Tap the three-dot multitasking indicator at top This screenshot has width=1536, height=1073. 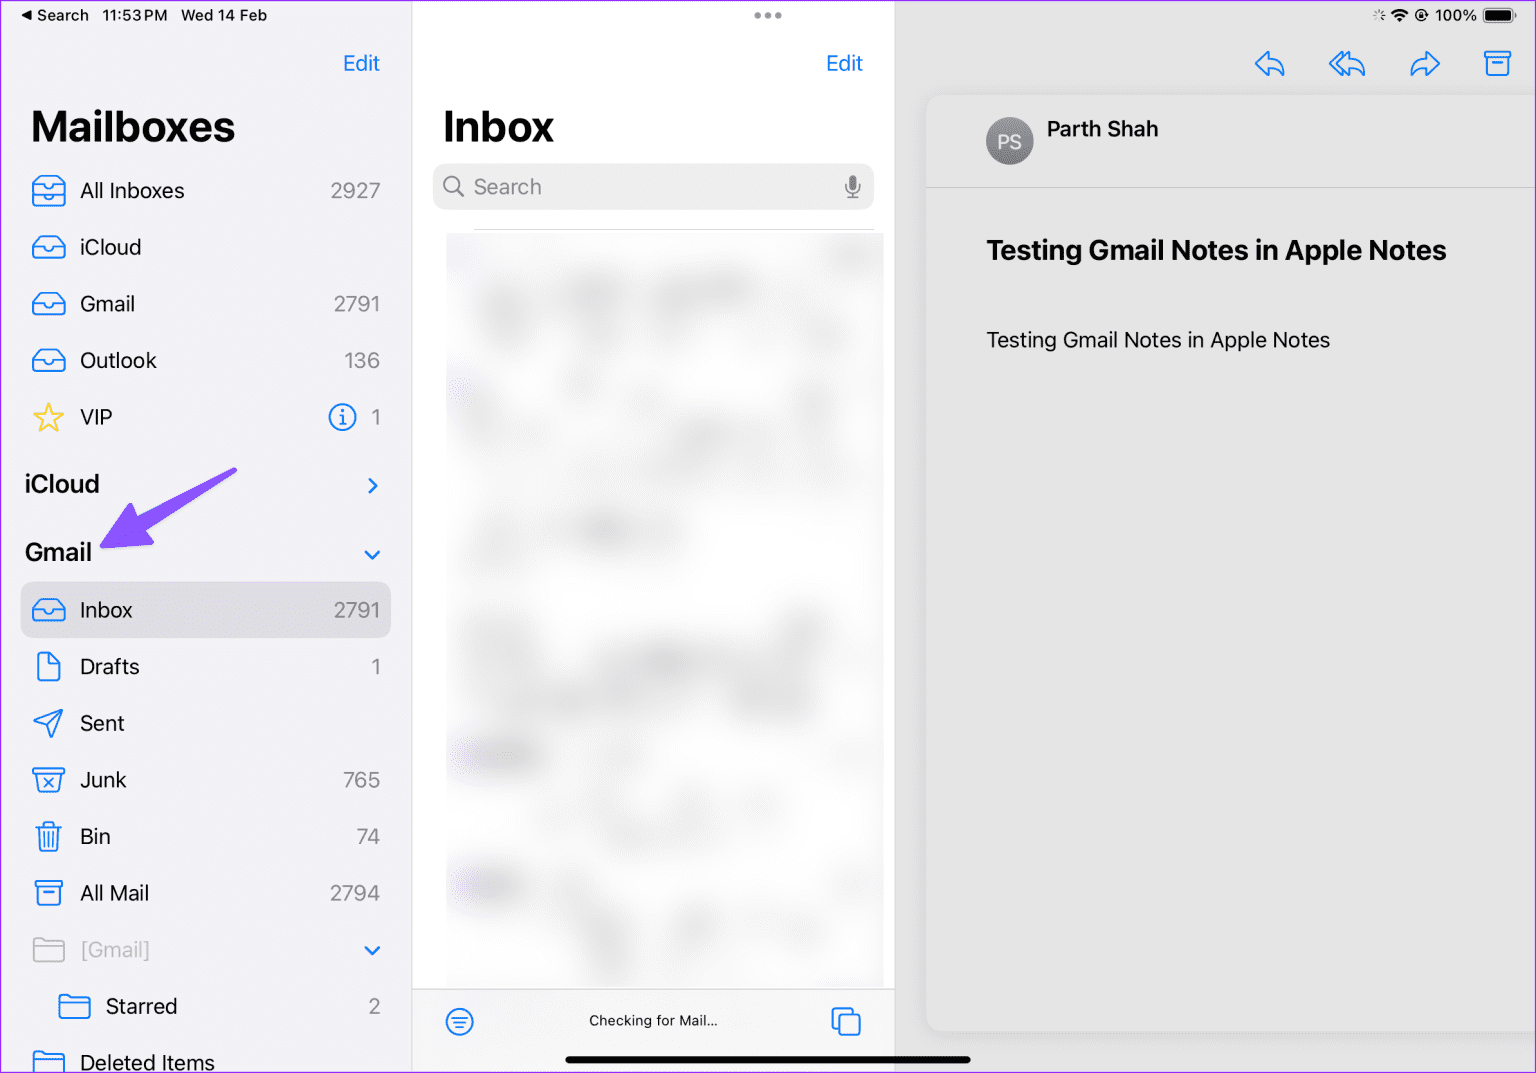(x=768, y=15)
